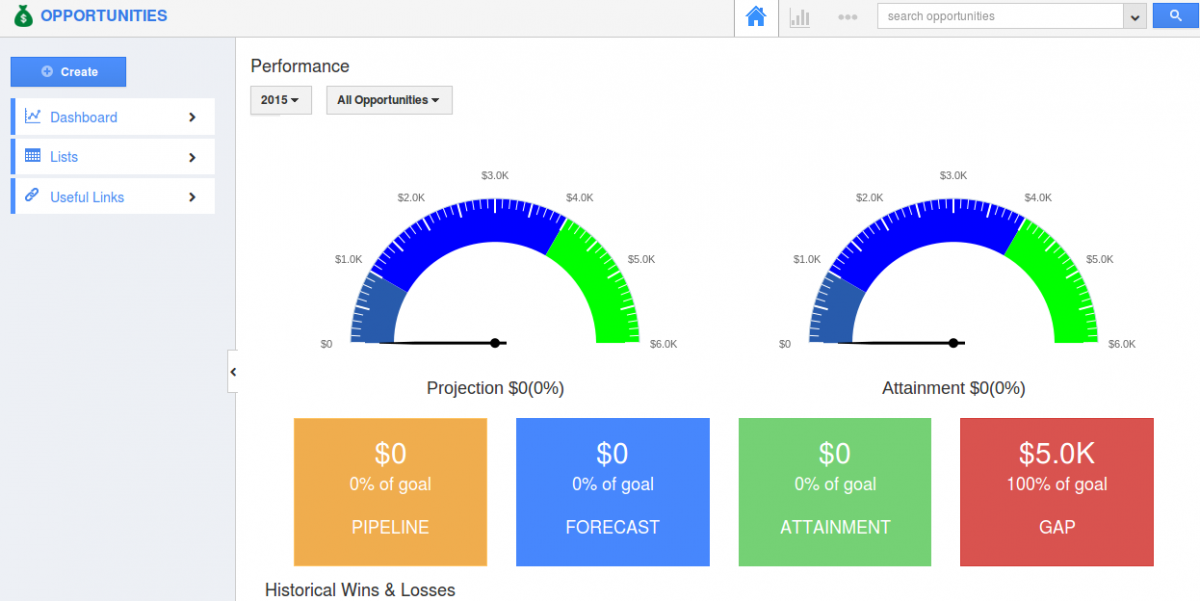This screenshot has width=1200, height=601.
Task: Expand the Useful Links chevron
Action: coord(192,196)
